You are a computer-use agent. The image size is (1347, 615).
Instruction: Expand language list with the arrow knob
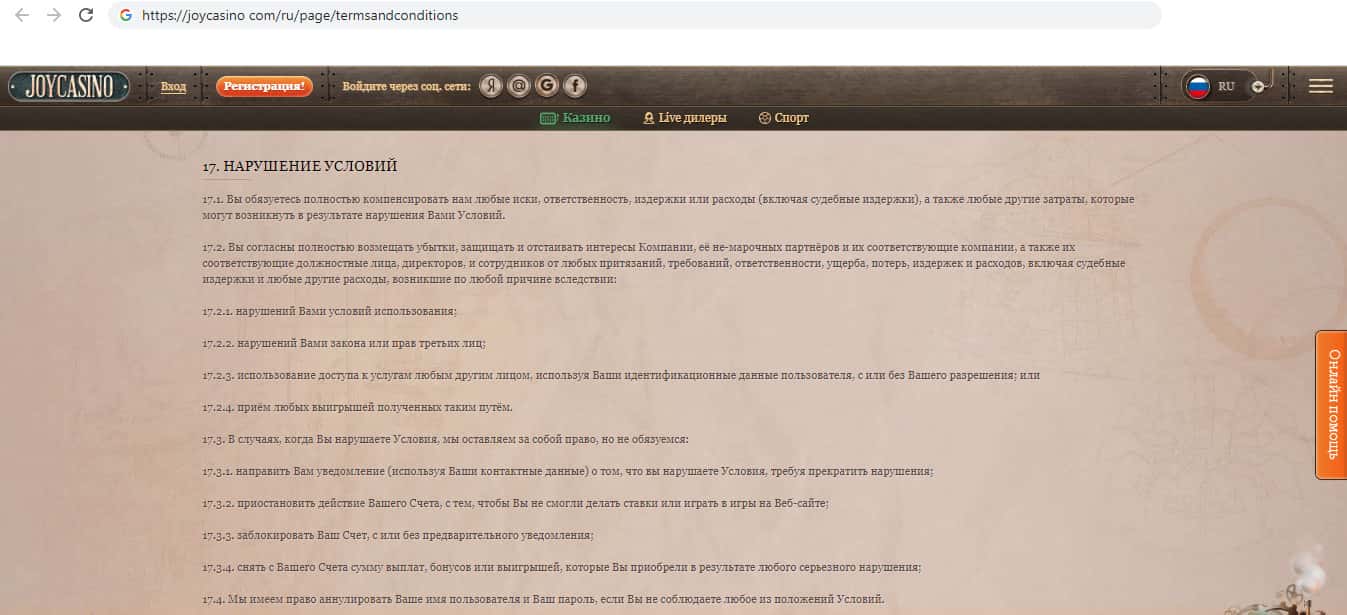[1258, 86]
